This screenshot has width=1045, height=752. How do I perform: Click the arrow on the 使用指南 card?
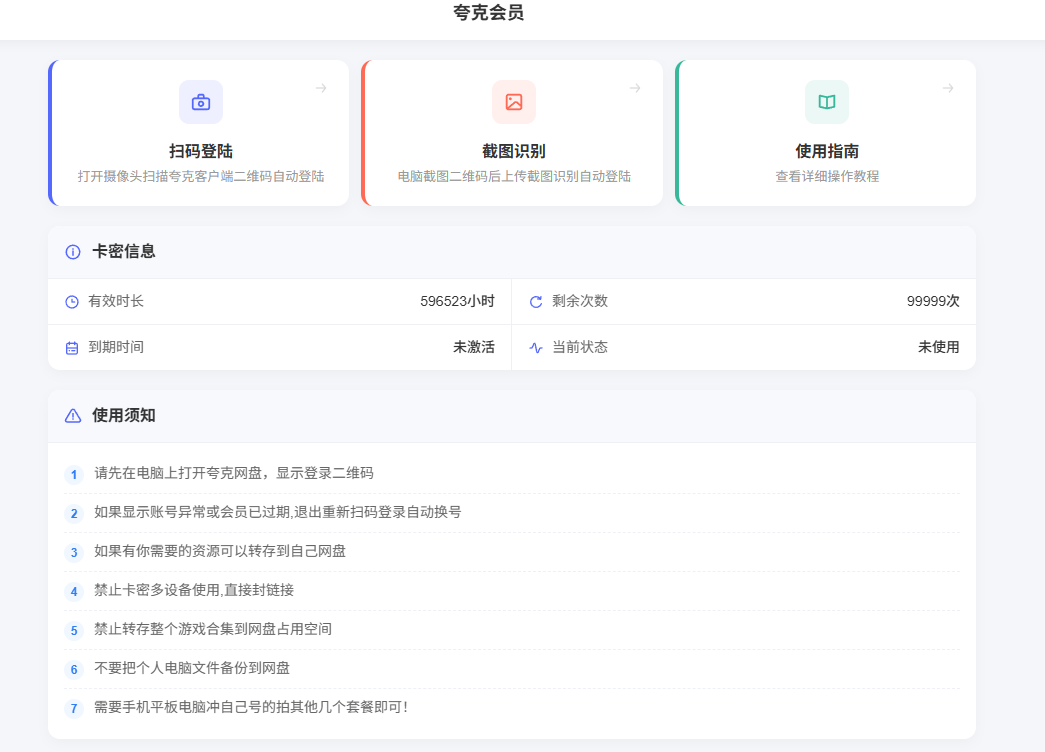[948, 88]
